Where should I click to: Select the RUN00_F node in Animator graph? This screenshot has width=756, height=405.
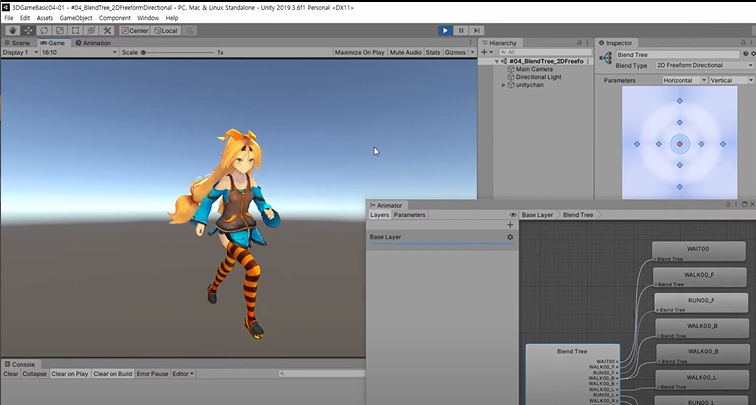[702, 302]
